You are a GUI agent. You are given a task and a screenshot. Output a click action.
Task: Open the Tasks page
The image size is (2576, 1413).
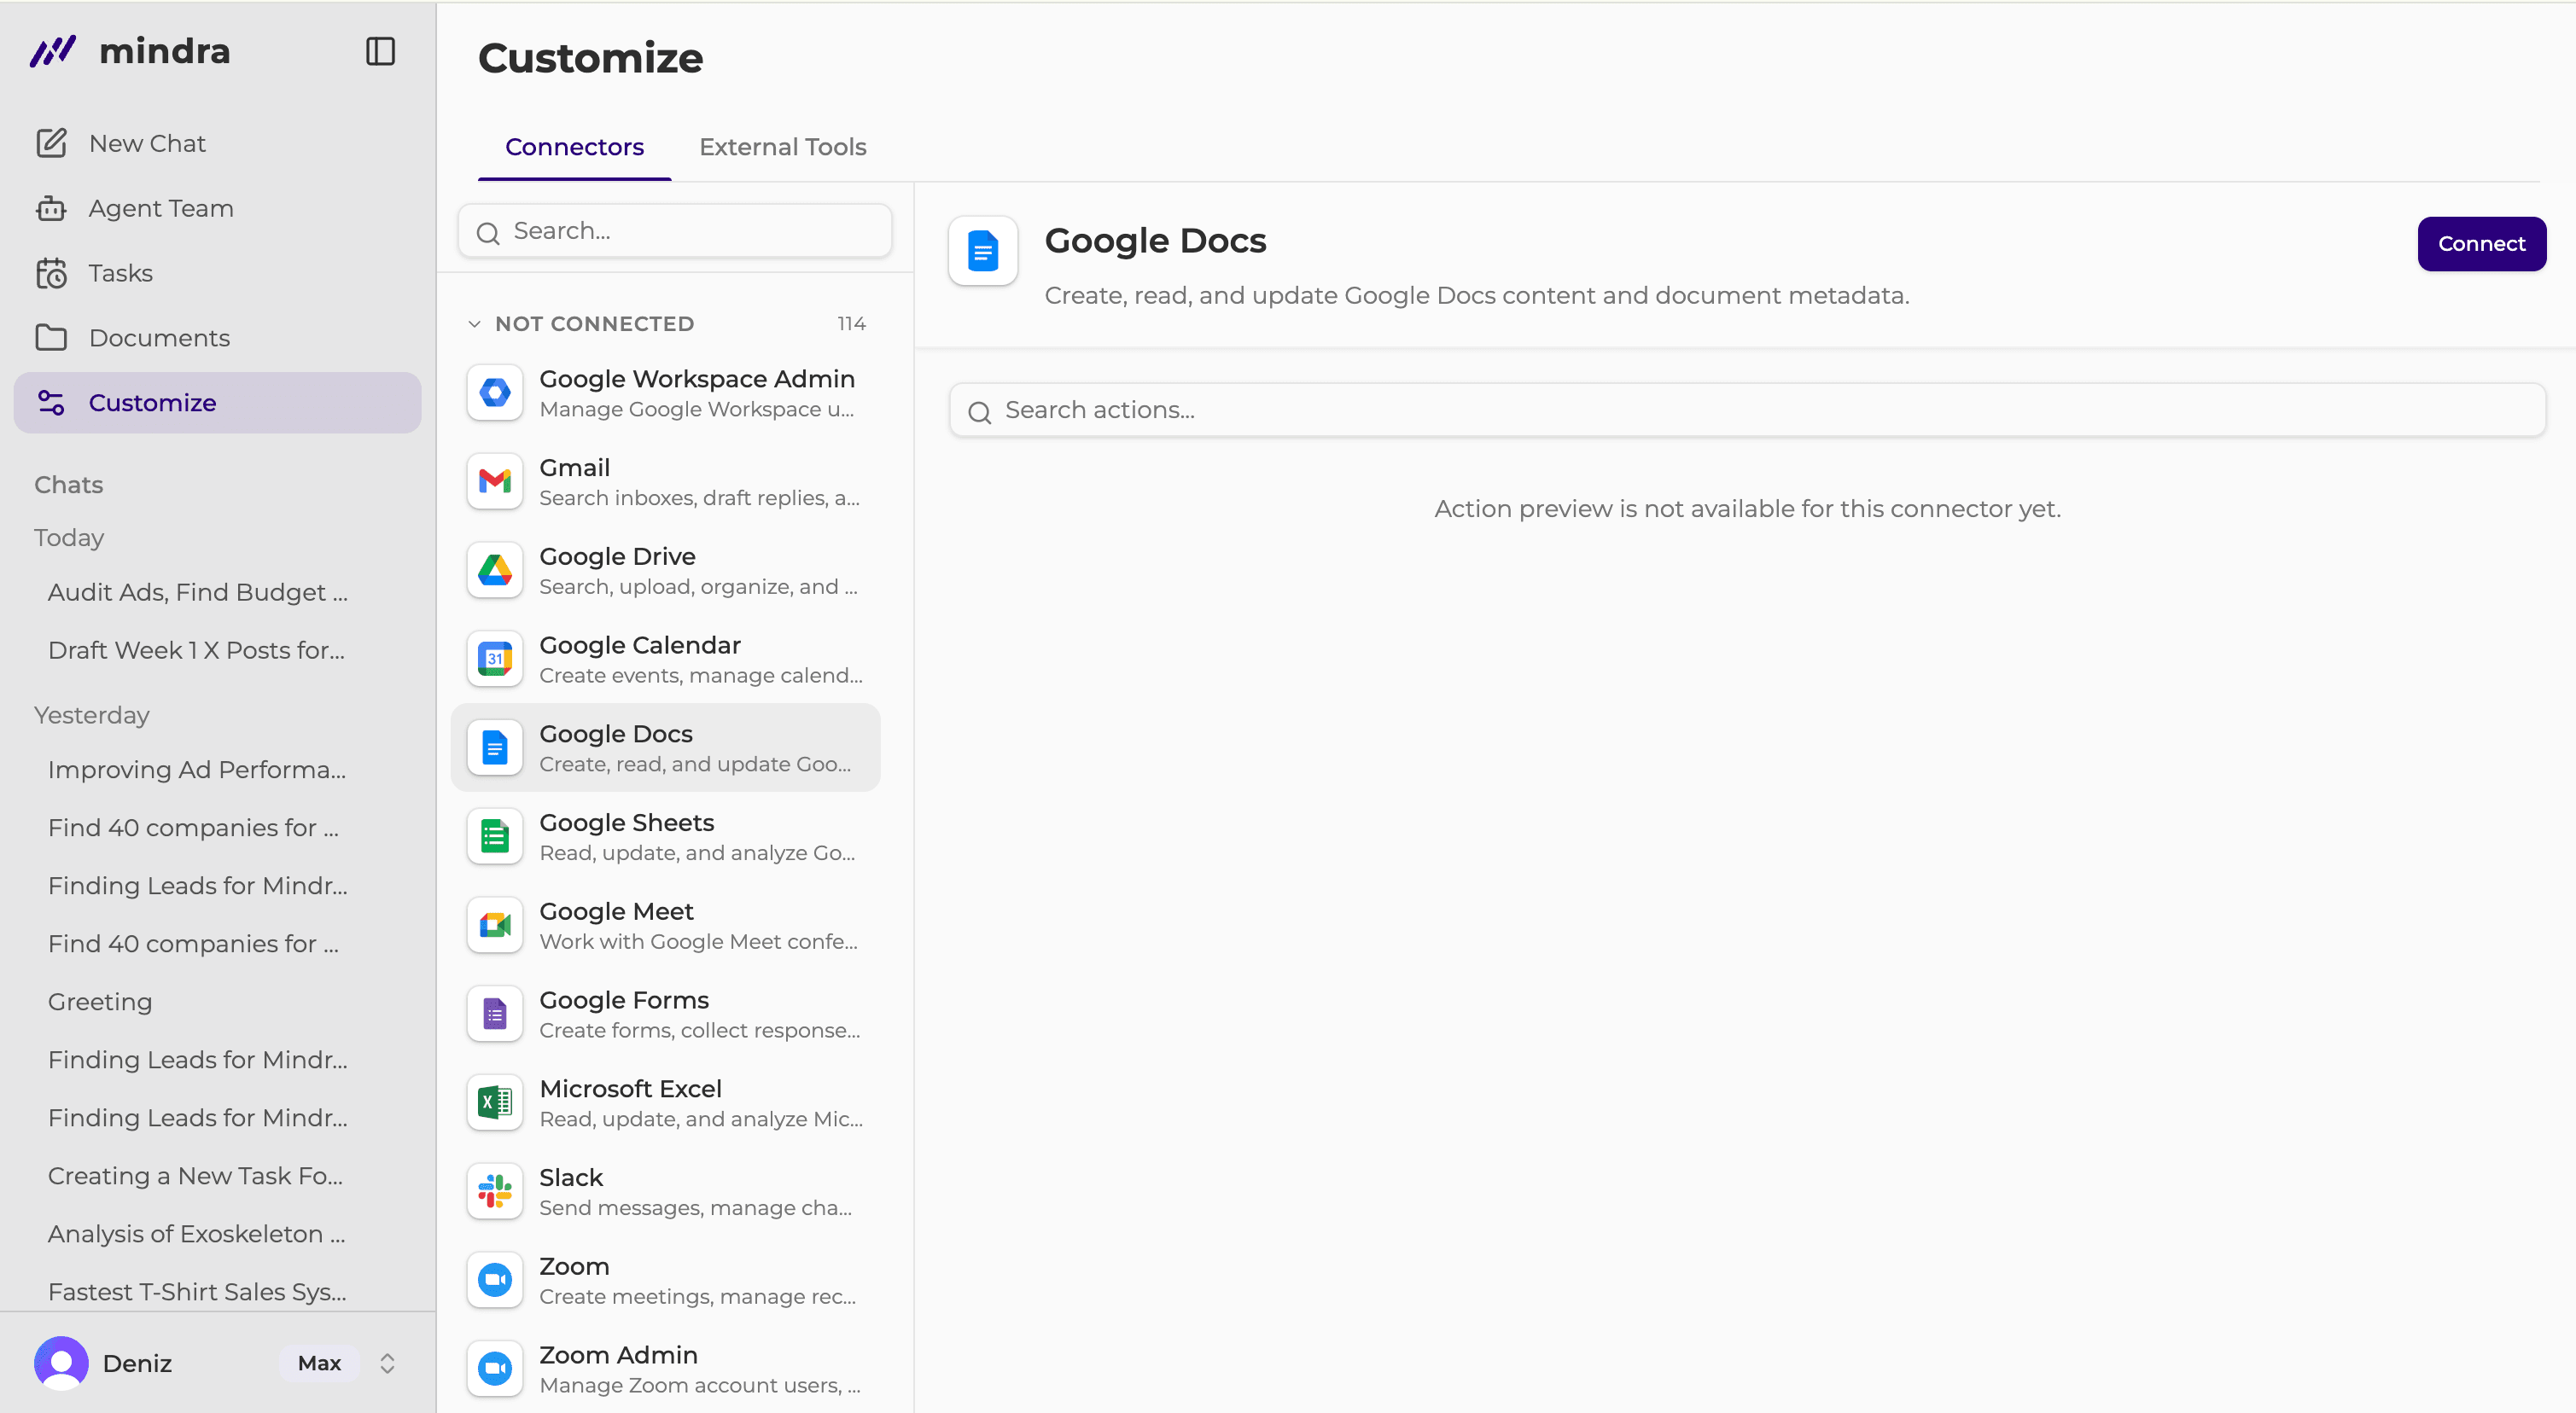pyautogui.click(x=217, y=273)
